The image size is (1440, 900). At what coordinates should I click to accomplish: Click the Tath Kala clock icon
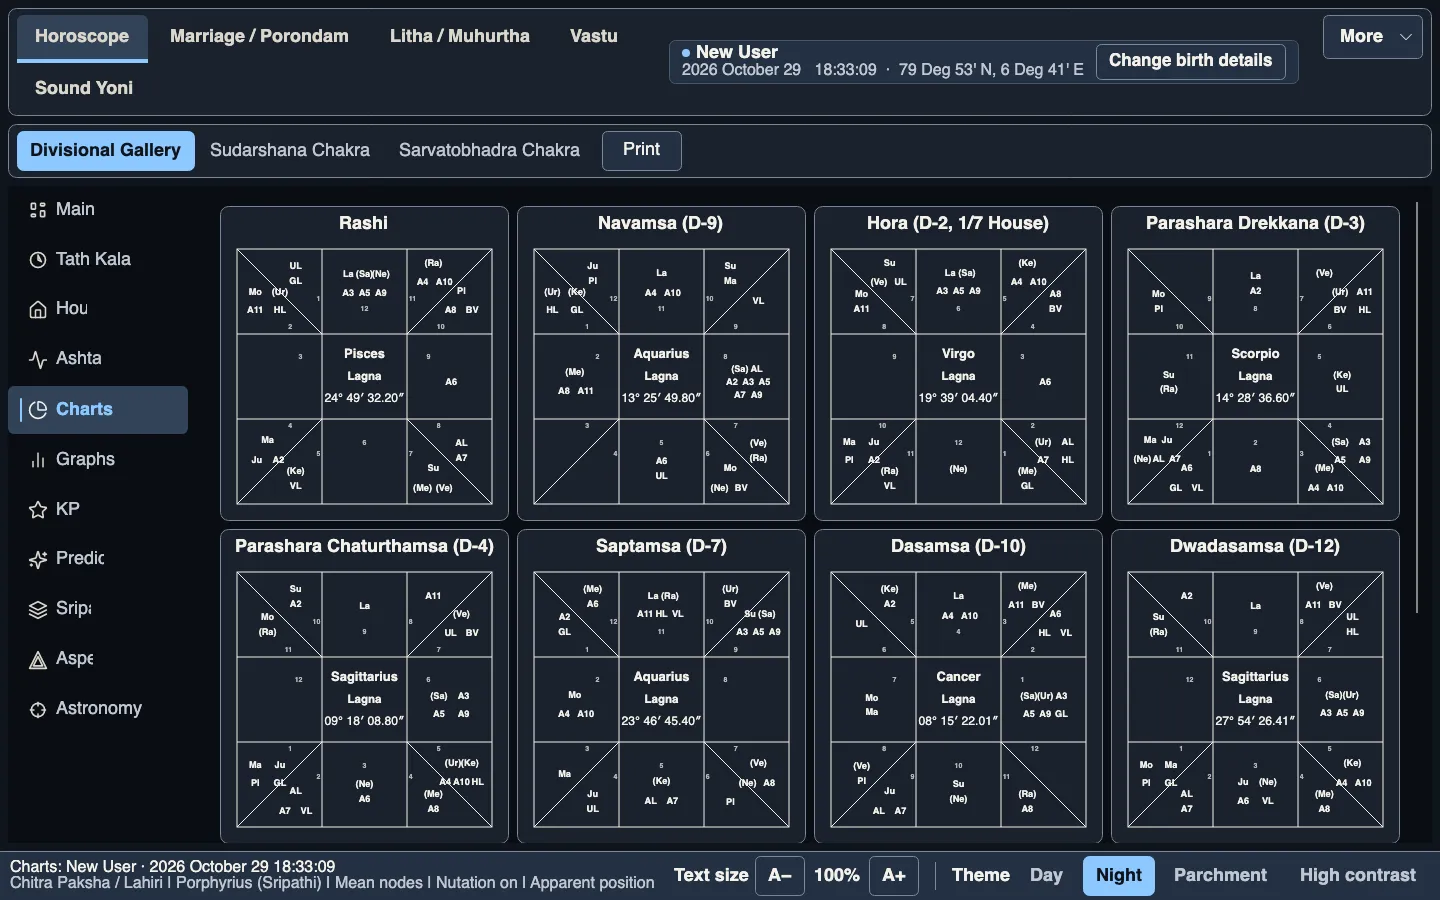tap(38, 260)
